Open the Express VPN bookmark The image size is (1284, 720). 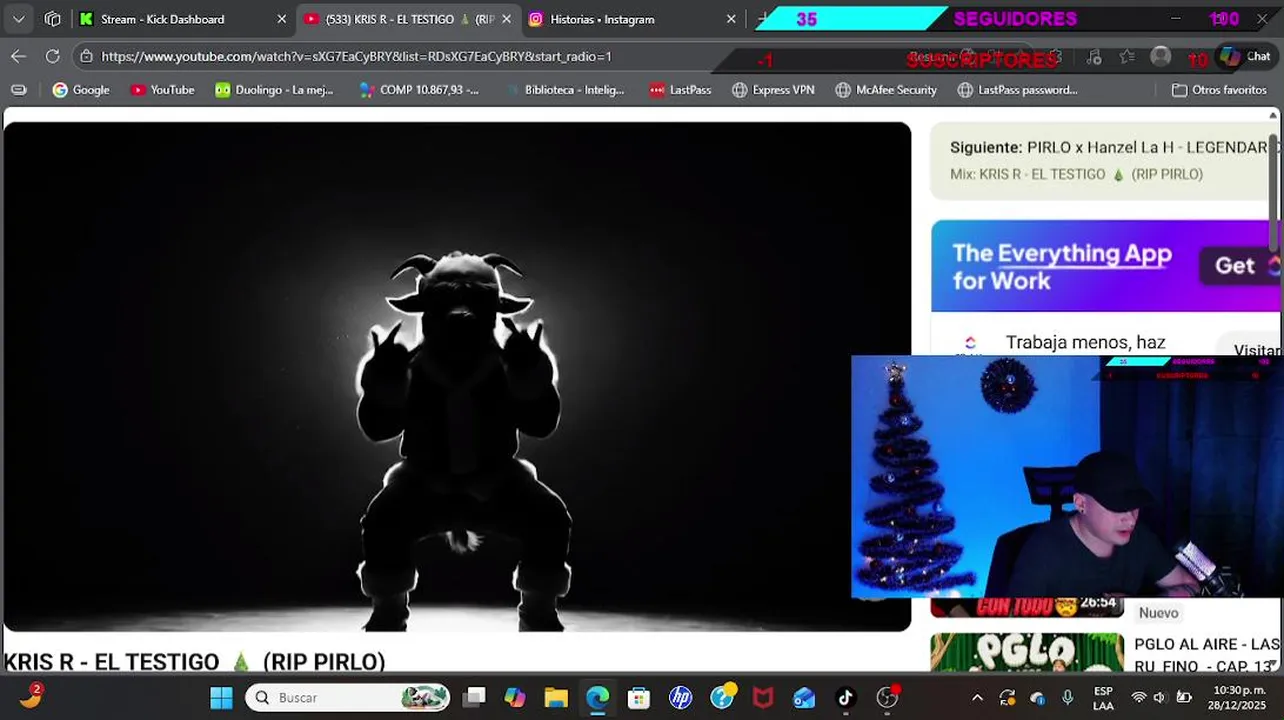tap(773, 90)
